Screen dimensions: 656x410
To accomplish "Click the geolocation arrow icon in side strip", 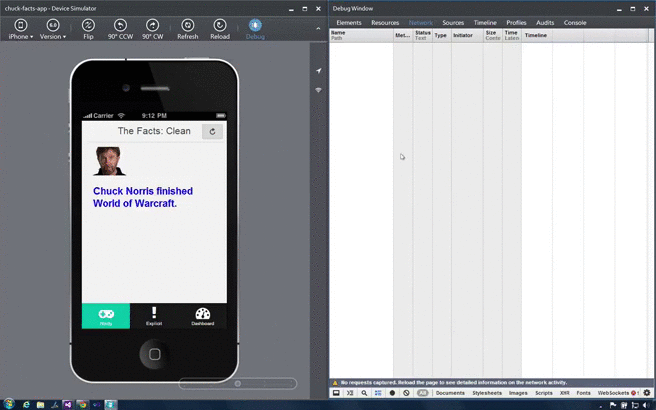I will coord(318,71).
